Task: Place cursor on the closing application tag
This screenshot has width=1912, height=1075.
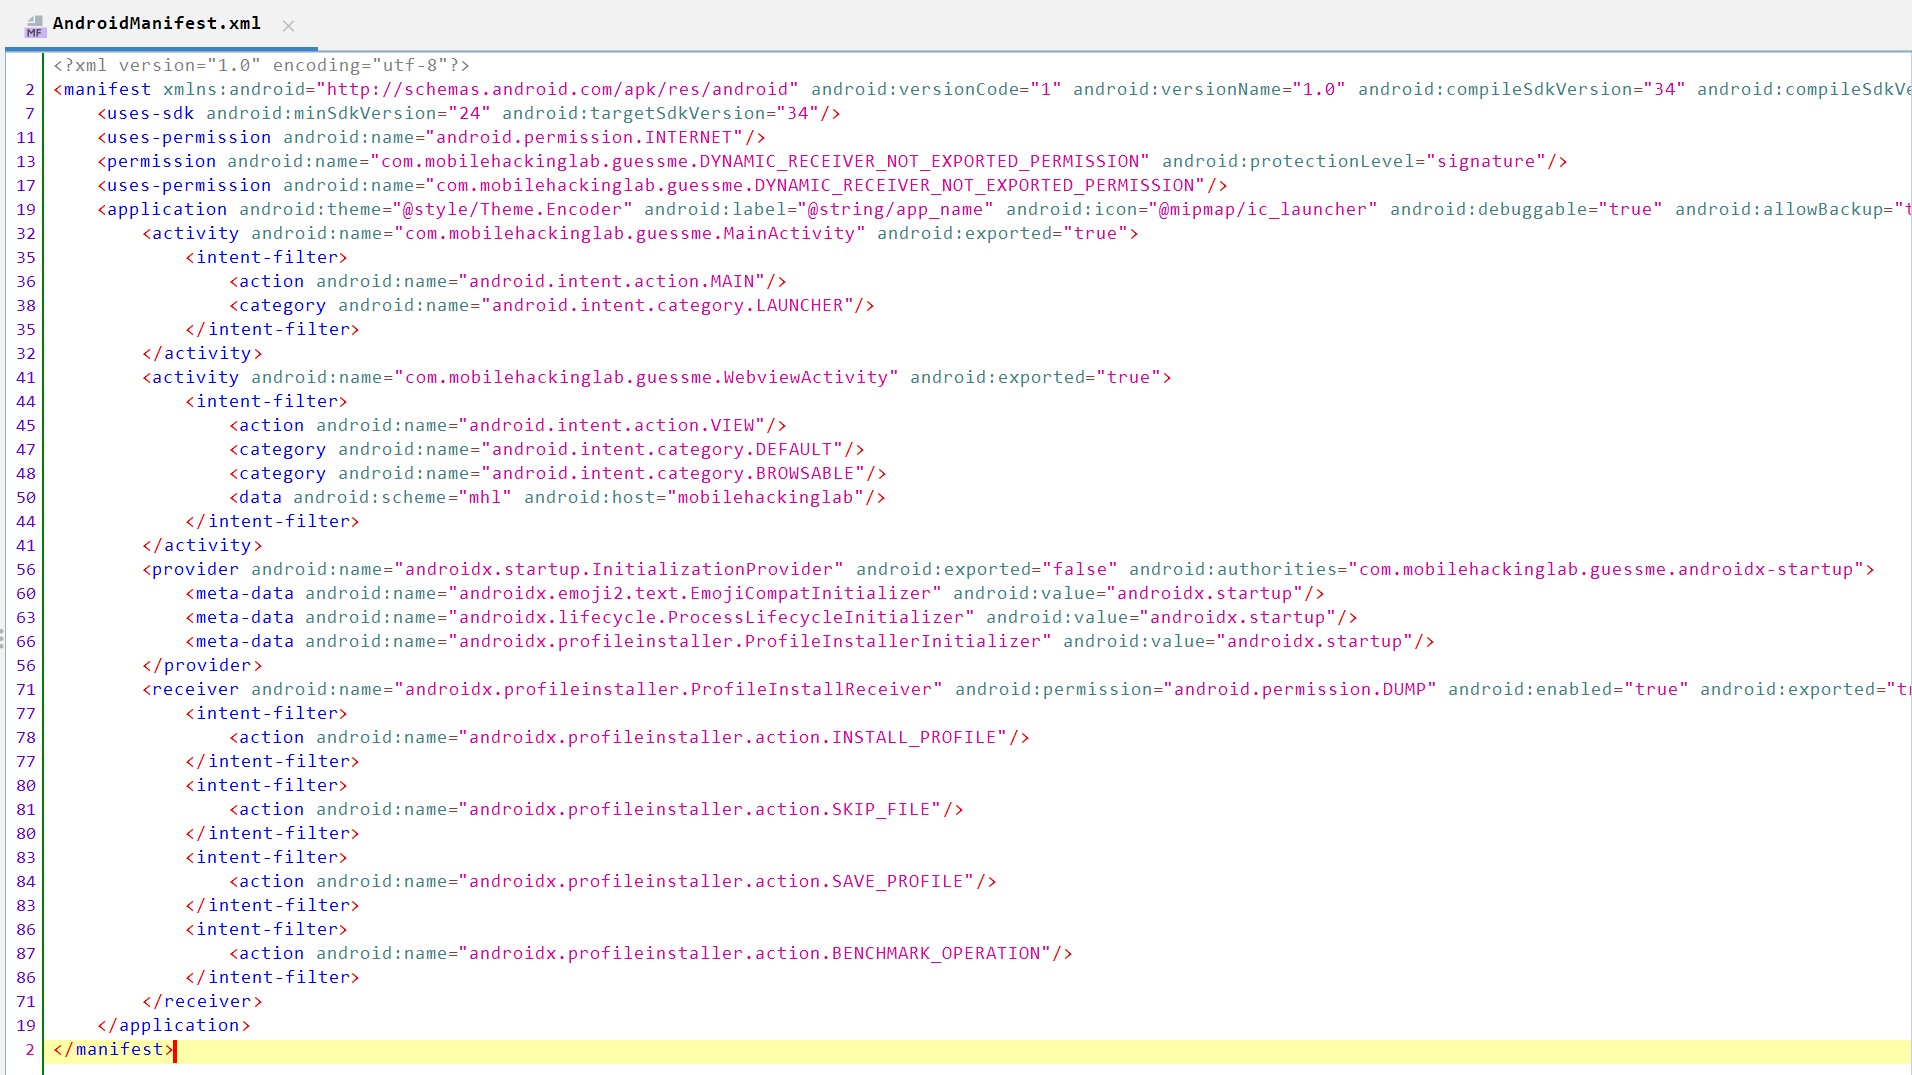Action: pos(173,1025)
